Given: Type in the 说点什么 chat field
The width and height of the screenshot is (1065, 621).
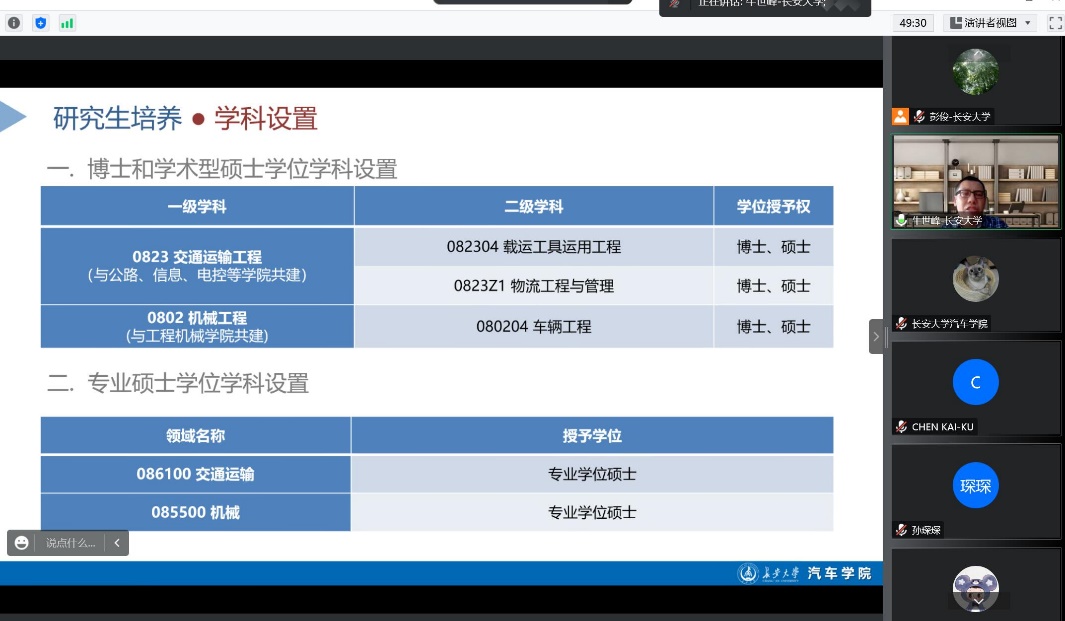Looking at the screenshot, I should [70, 543].
